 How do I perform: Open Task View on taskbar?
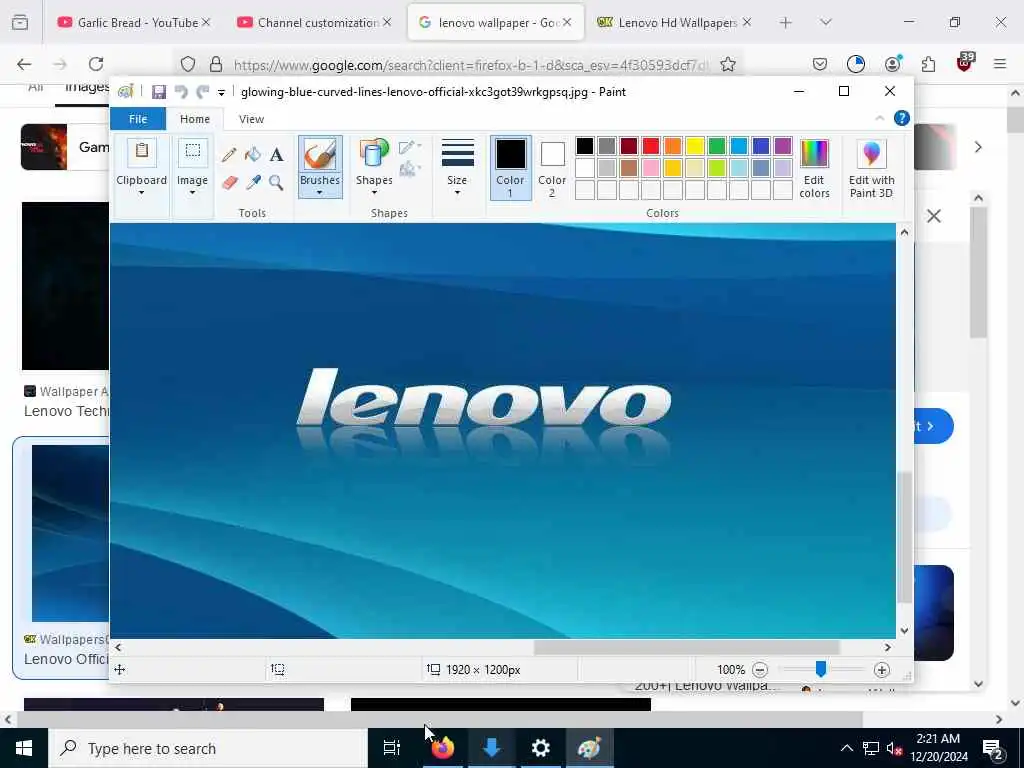pyautogui.click(x=391, y=748)
